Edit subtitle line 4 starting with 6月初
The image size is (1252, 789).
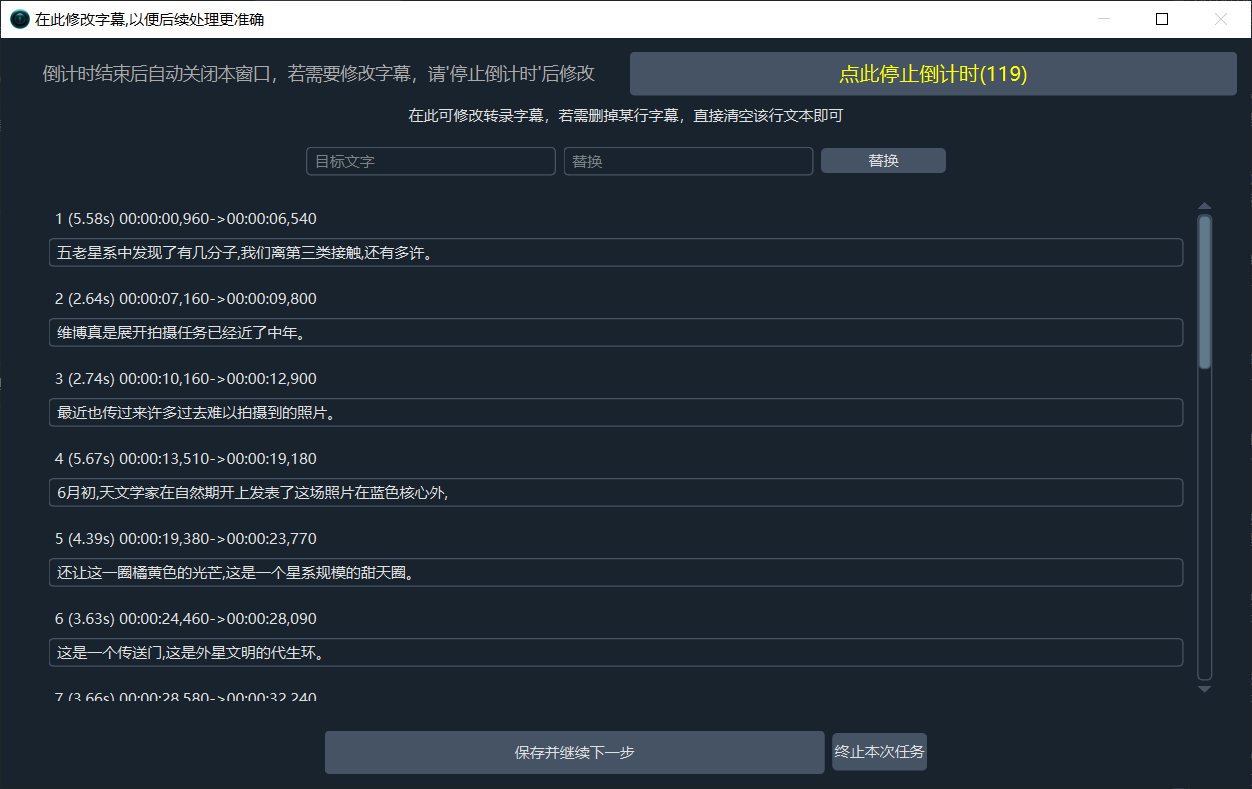[615, 493]
